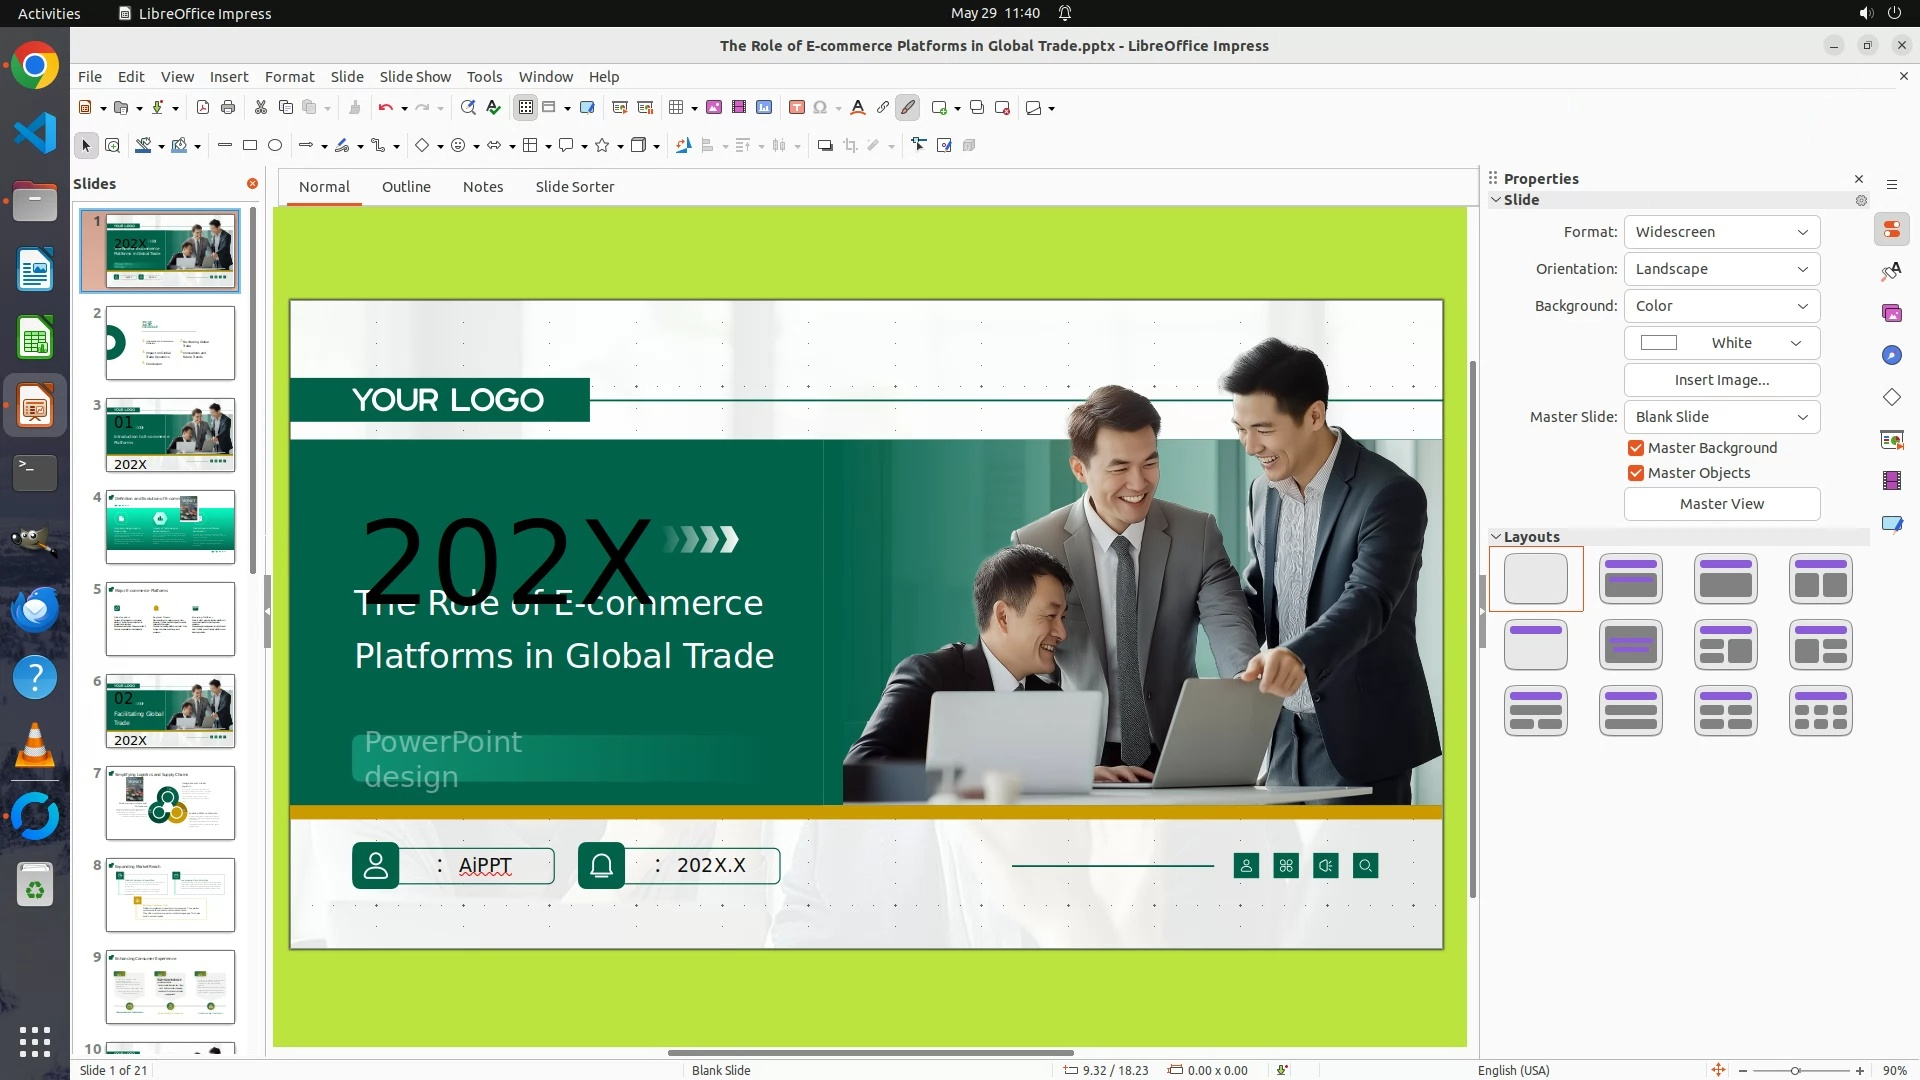
Task: Collapse the Layouts section
Action: tap(1497, 537)
